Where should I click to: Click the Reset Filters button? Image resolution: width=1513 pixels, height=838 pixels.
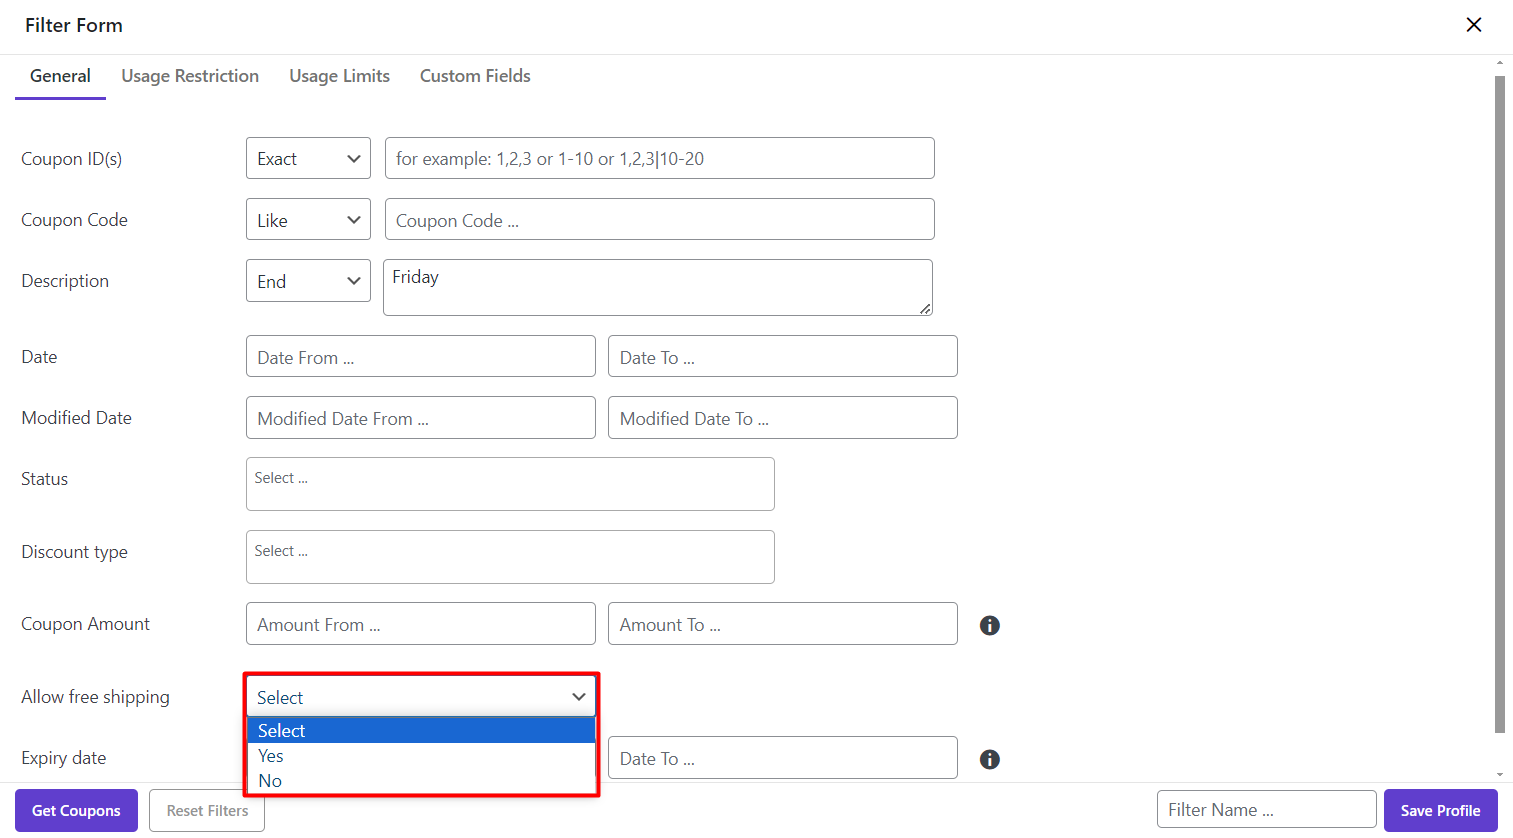[207, 811]
